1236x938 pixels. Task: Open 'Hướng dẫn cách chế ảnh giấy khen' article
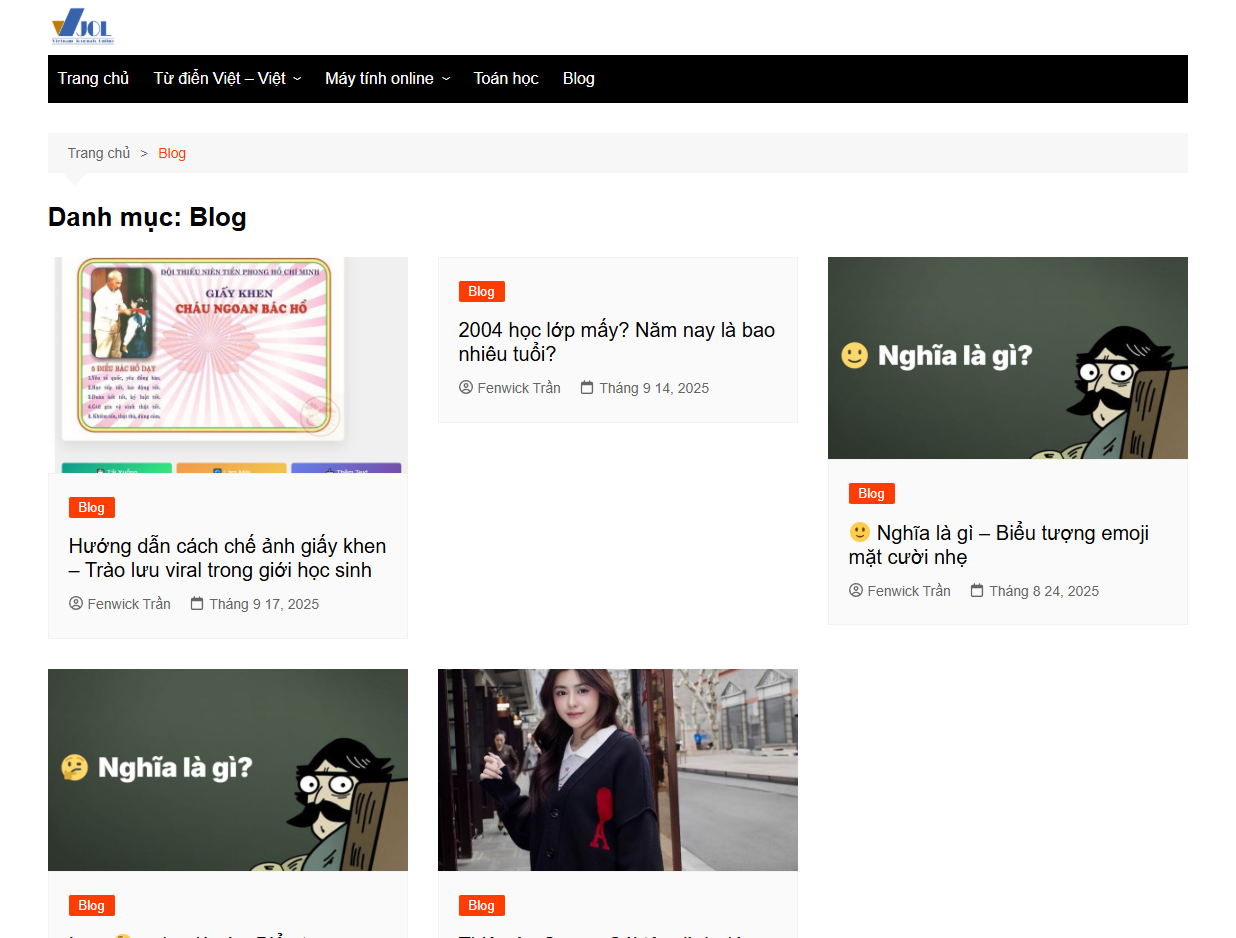tap(227, 558)
